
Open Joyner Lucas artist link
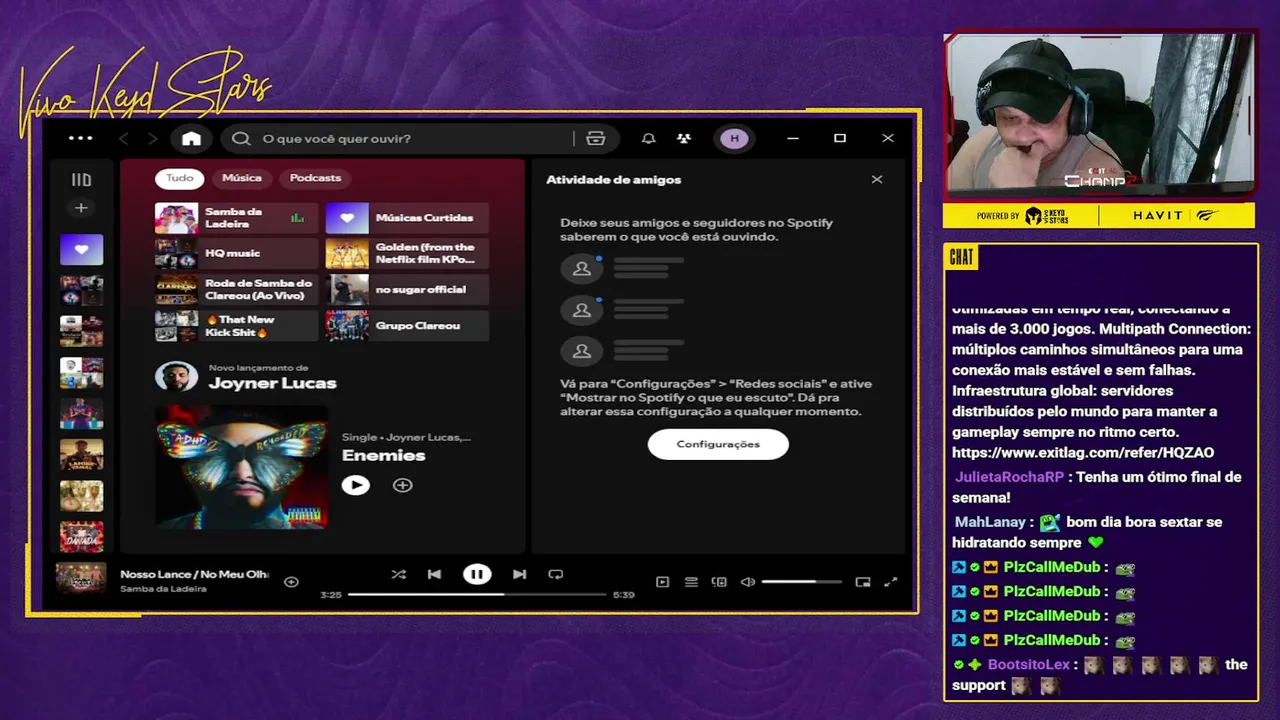coord(272,384)
